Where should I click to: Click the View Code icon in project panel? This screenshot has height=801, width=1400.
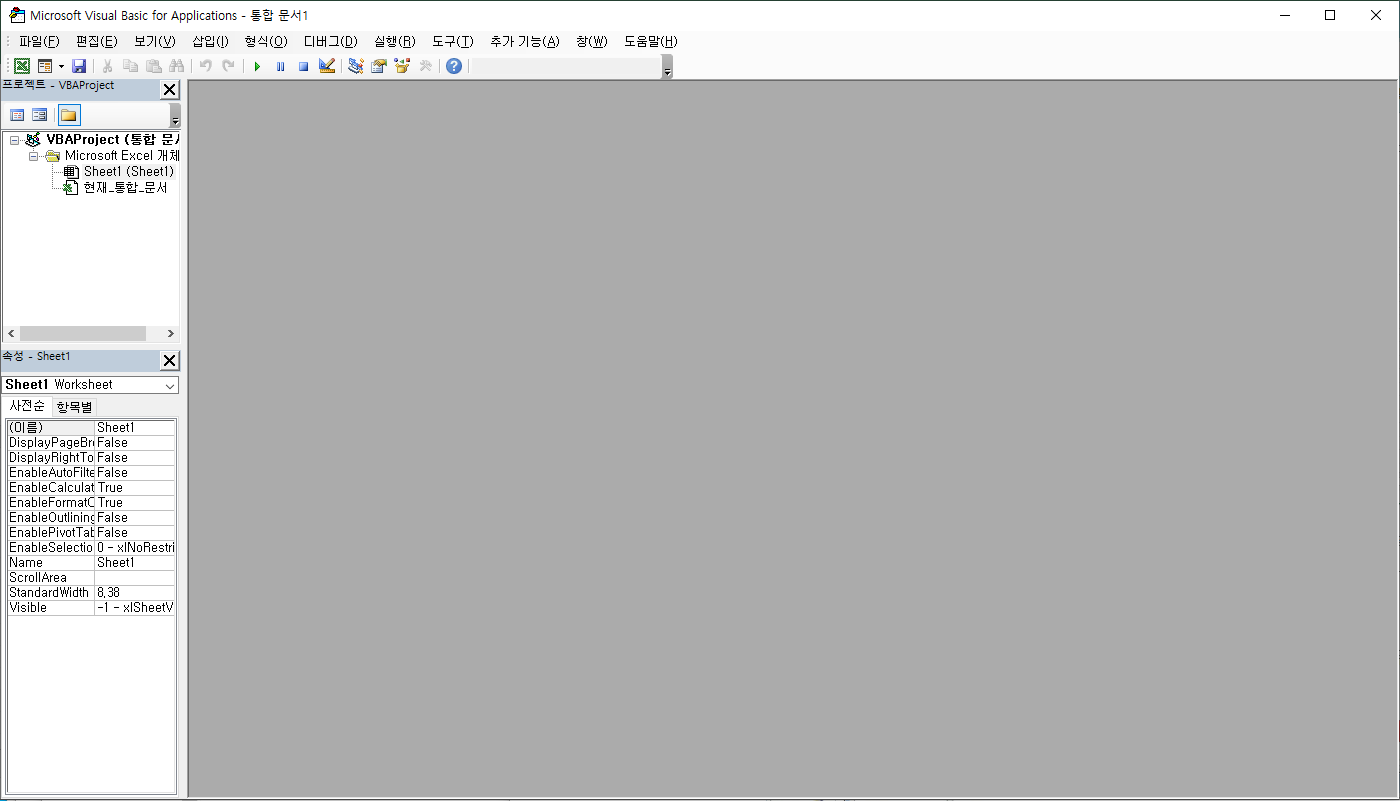(17, 115)
